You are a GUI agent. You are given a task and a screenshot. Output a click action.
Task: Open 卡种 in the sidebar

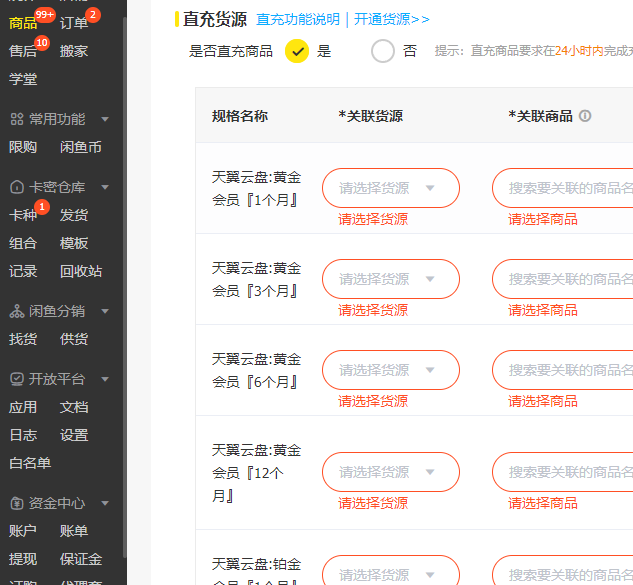point(23,215)
